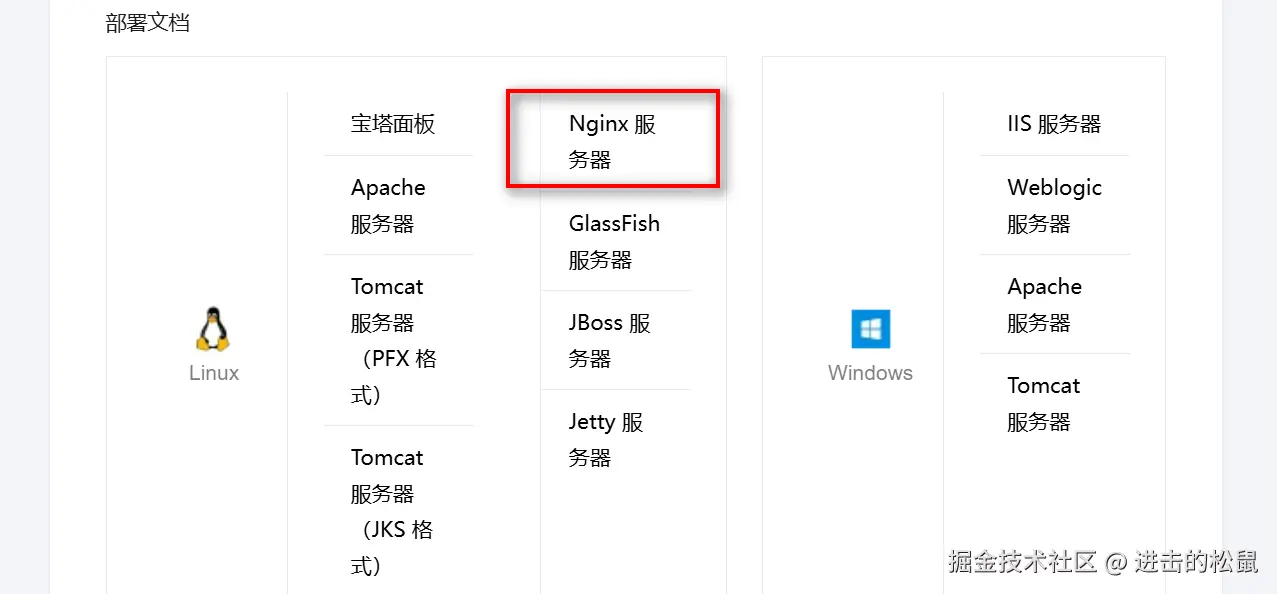Open the IIS 服务器 document

click(1054, 124)
